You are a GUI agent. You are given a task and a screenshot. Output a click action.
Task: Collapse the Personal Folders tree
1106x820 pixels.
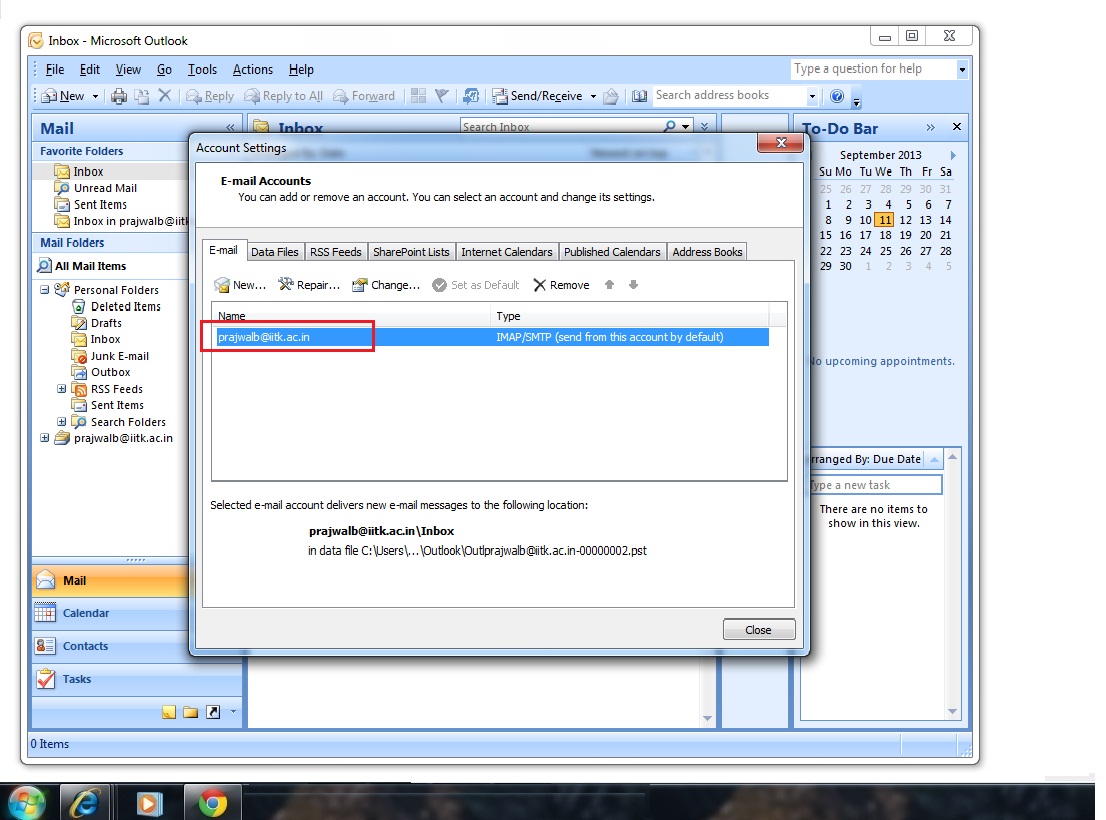44,290
